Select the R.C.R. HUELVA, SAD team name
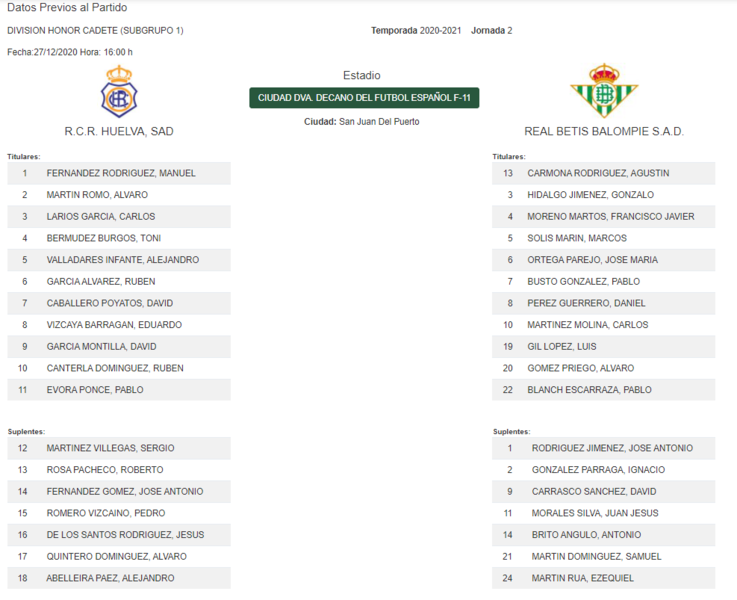The width and height of the screenshot is (737, 600). pyautogui.click(x=119, y=132)
